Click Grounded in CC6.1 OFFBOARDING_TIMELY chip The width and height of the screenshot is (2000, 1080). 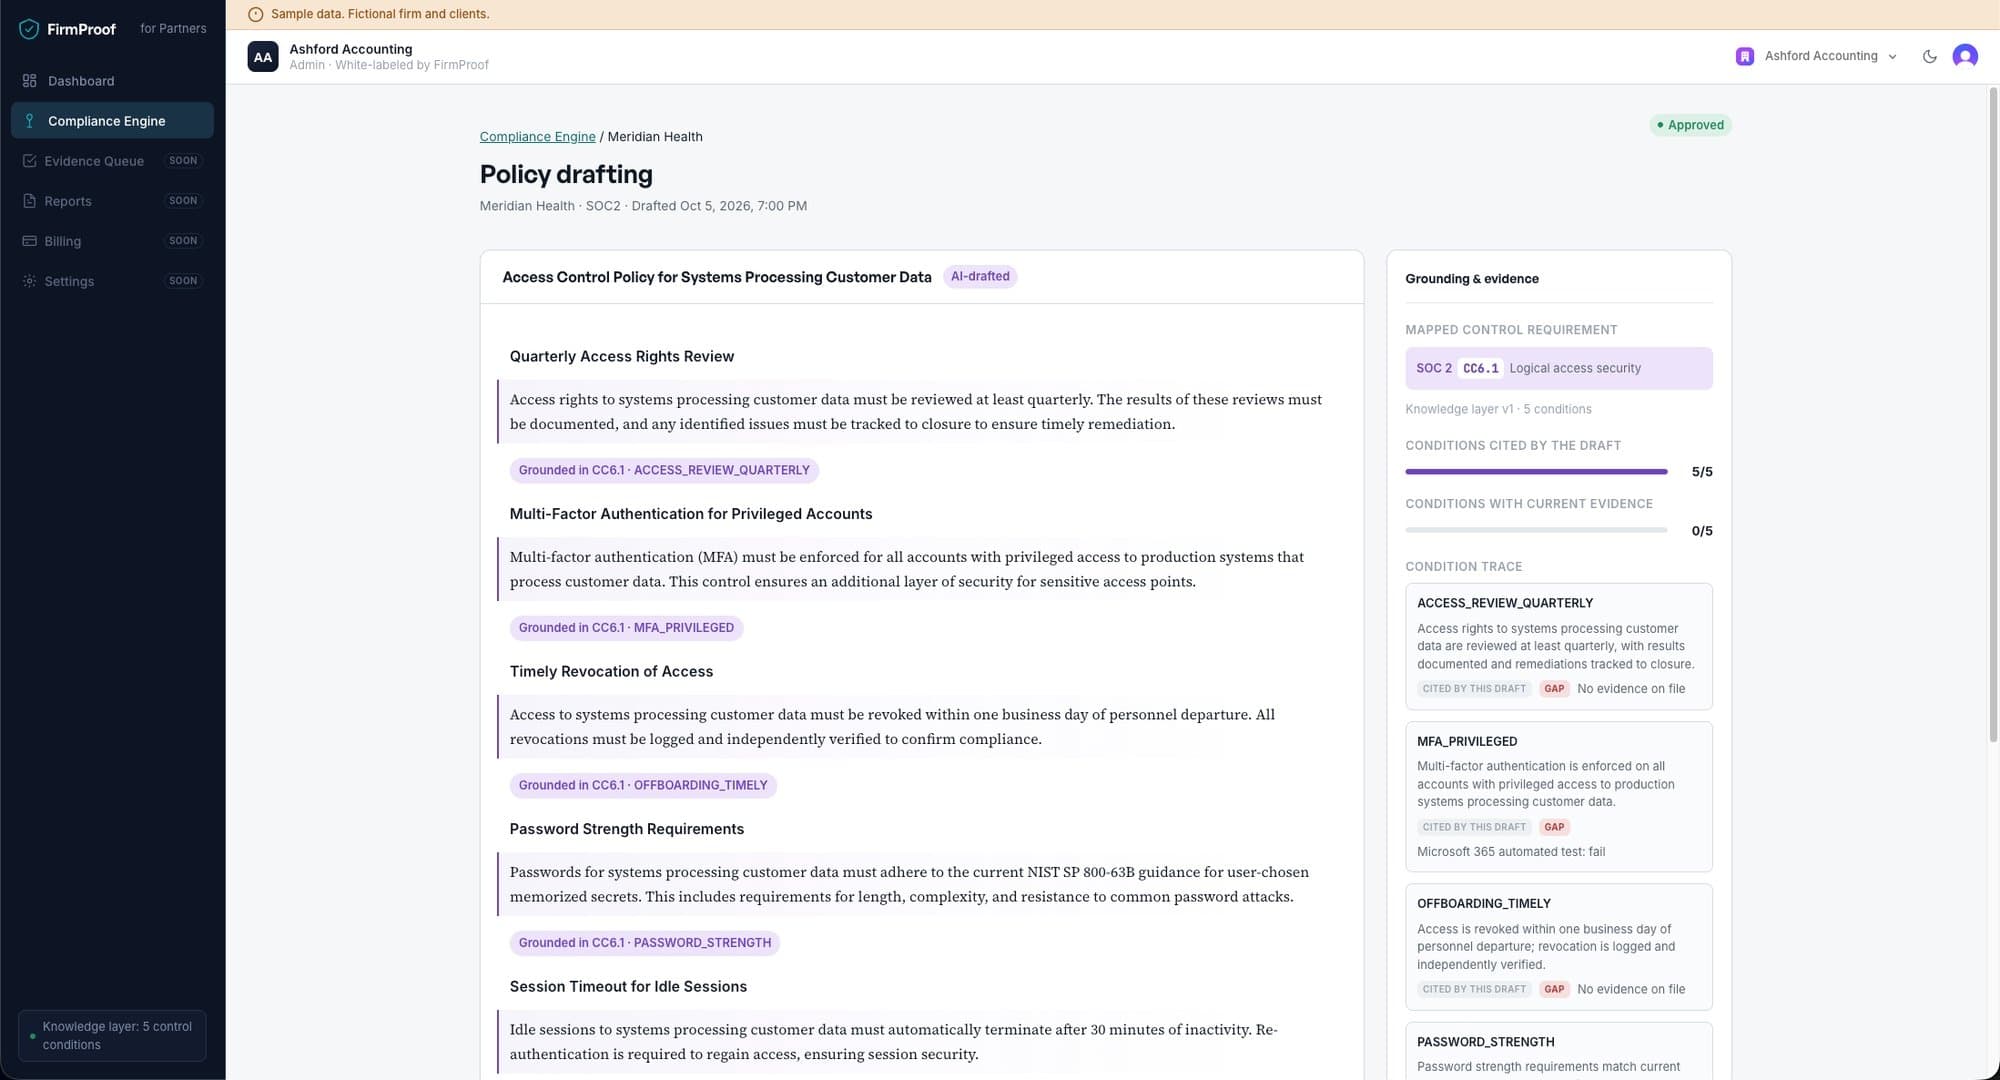643,786
